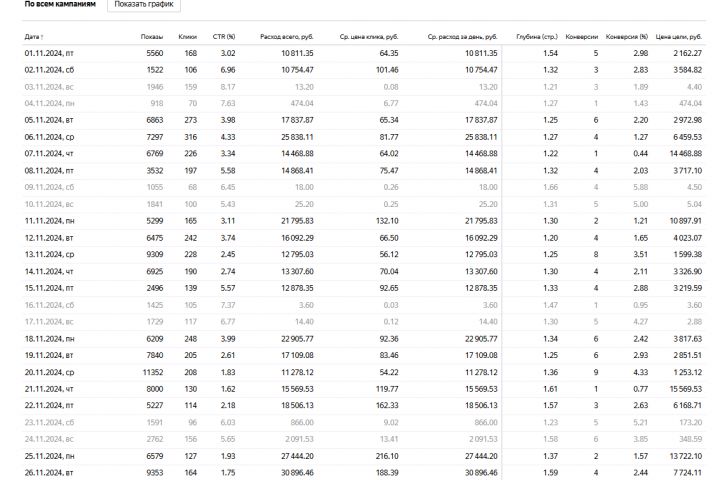Viewport: 720px width, 480px height.
Task: Select date row 22.11.2024, пт
Action: tap(49, 405)
